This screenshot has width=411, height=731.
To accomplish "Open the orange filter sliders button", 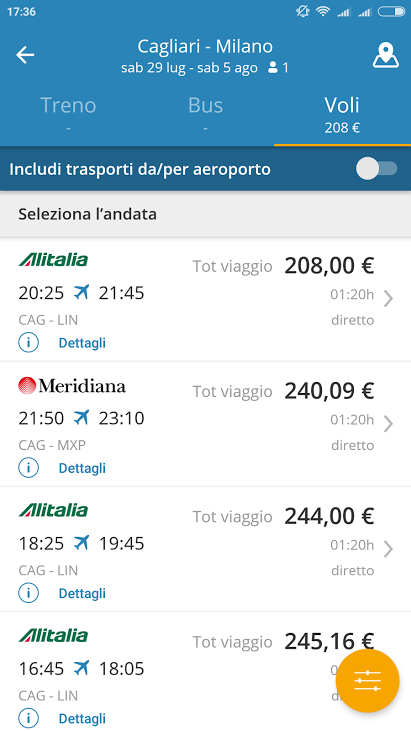I will point(367,681).
